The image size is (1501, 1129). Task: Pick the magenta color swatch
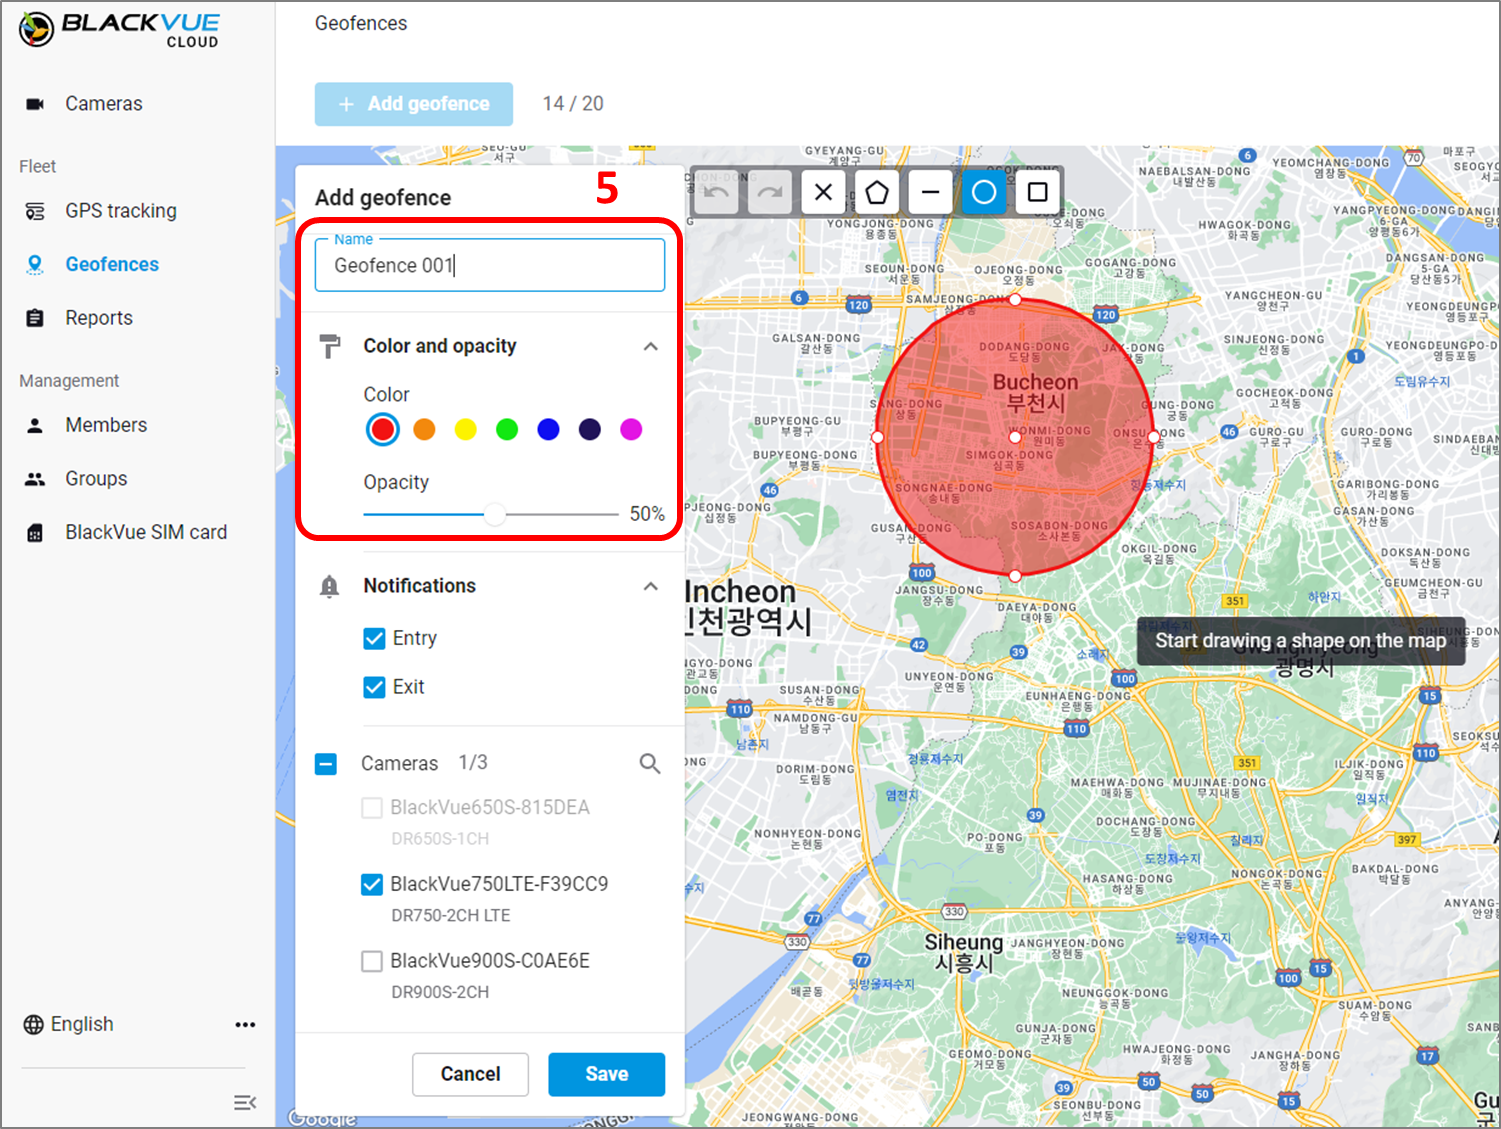click(x=631, y=429)
